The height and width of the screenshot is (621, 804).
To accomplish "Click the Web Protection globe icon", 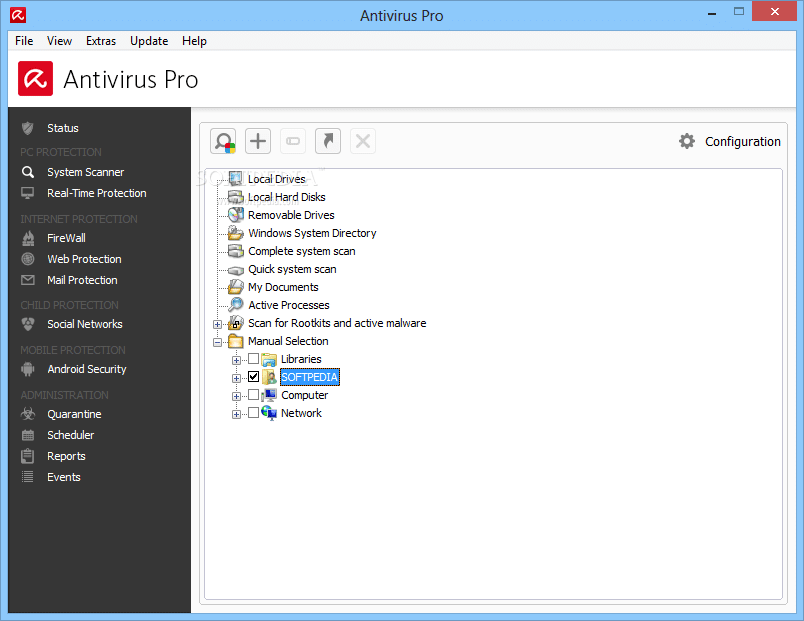I will click(28, 259).
